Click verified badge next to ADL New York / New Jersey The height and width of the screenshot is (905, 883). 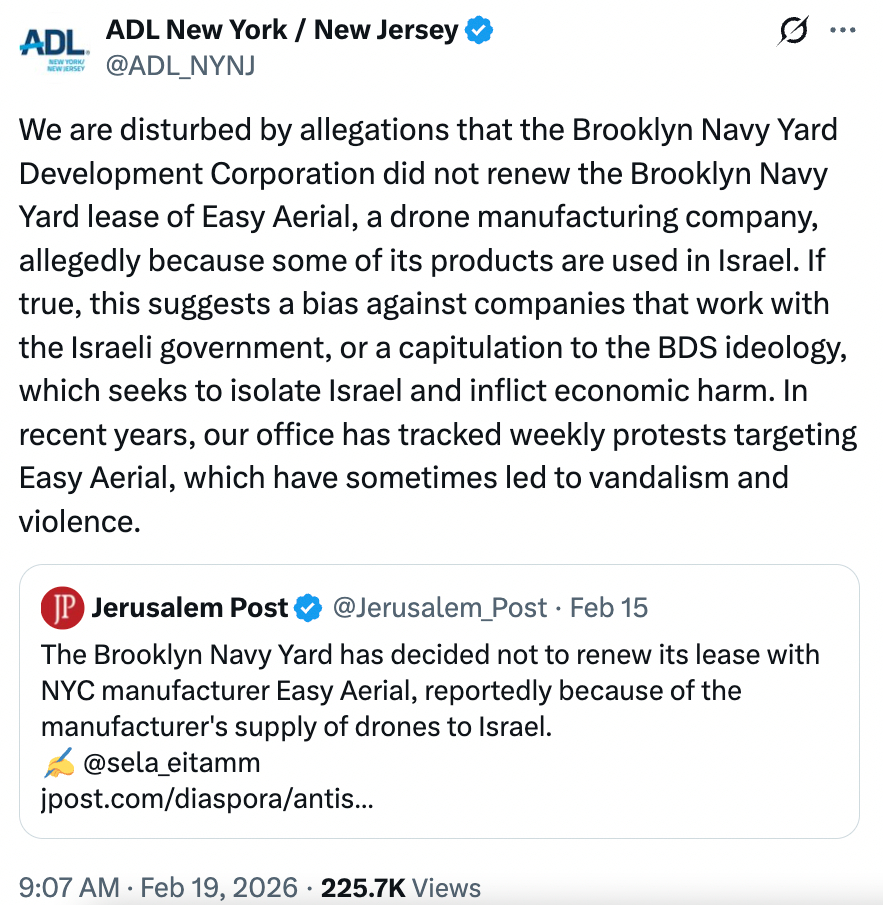click(480, 31)
